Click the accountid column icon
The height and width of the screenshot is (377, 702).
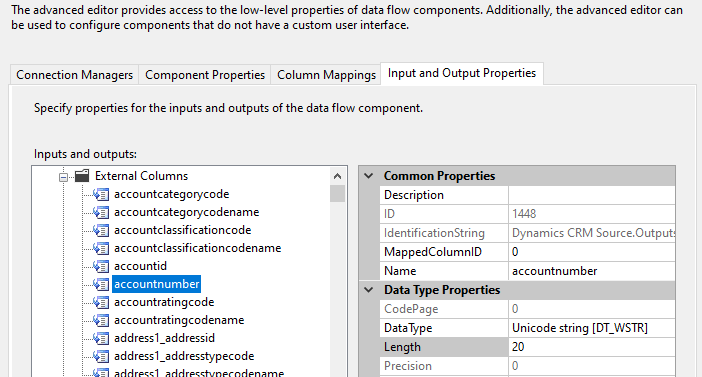click(101, 266)
